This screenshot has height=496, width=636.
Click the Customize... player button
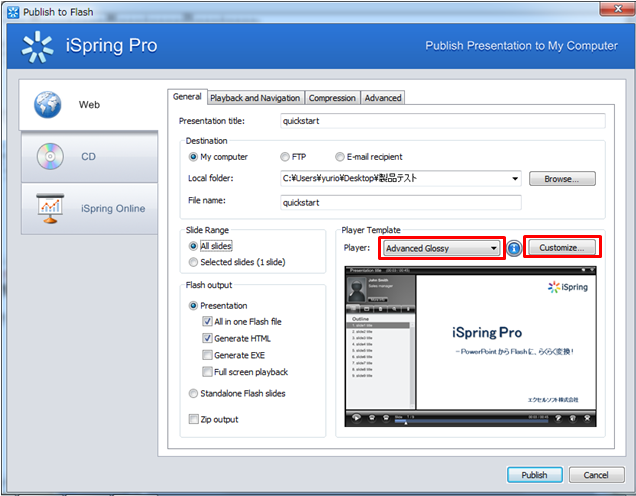[562, 248]
